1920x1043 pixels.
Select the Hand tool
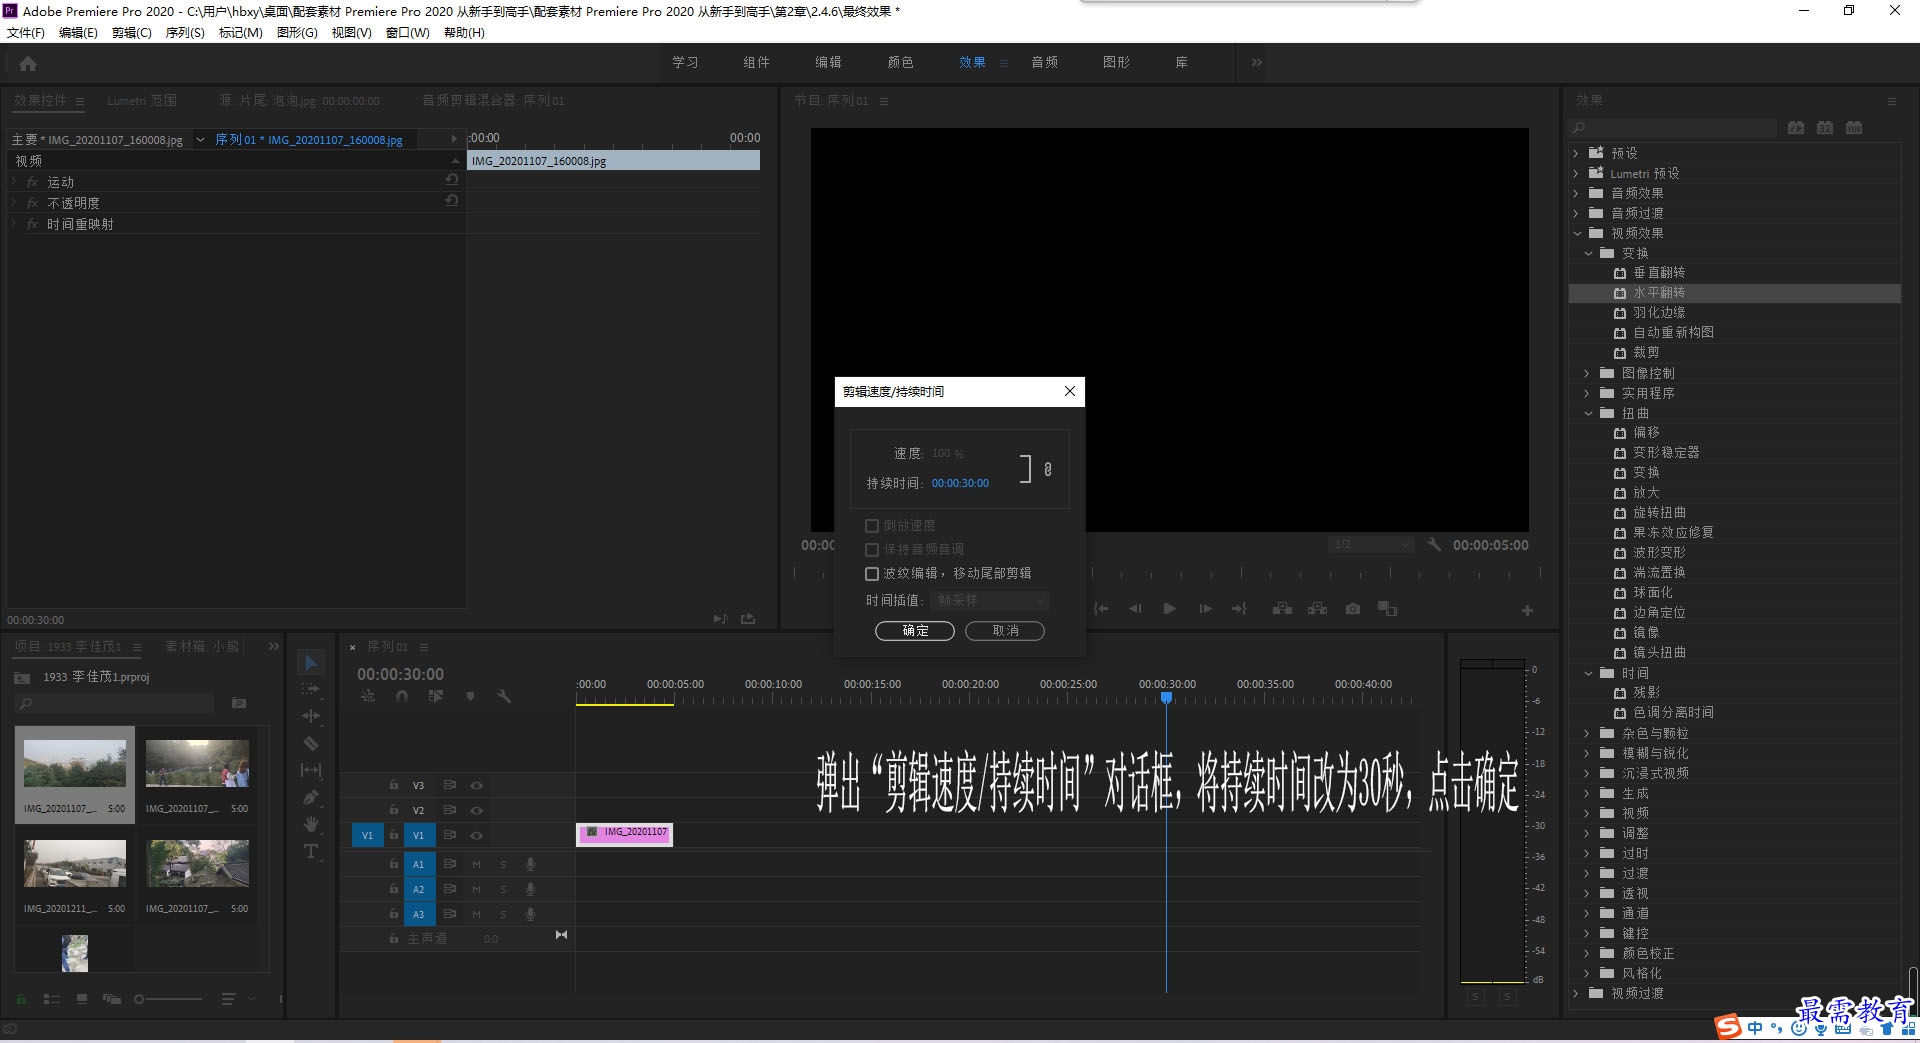[311, 824]
